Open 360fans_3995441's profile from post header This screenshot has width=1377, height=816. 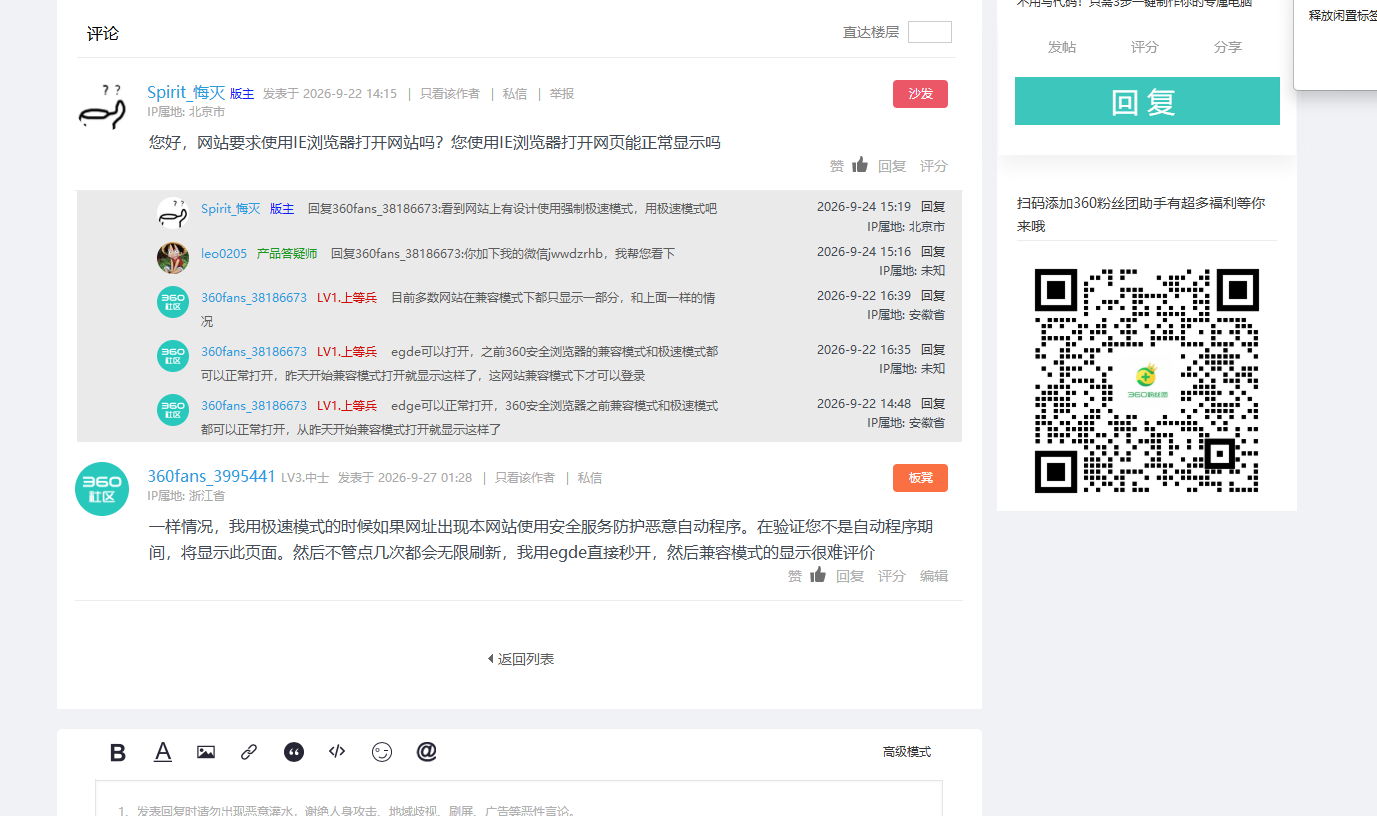click(x=211, y=476)
